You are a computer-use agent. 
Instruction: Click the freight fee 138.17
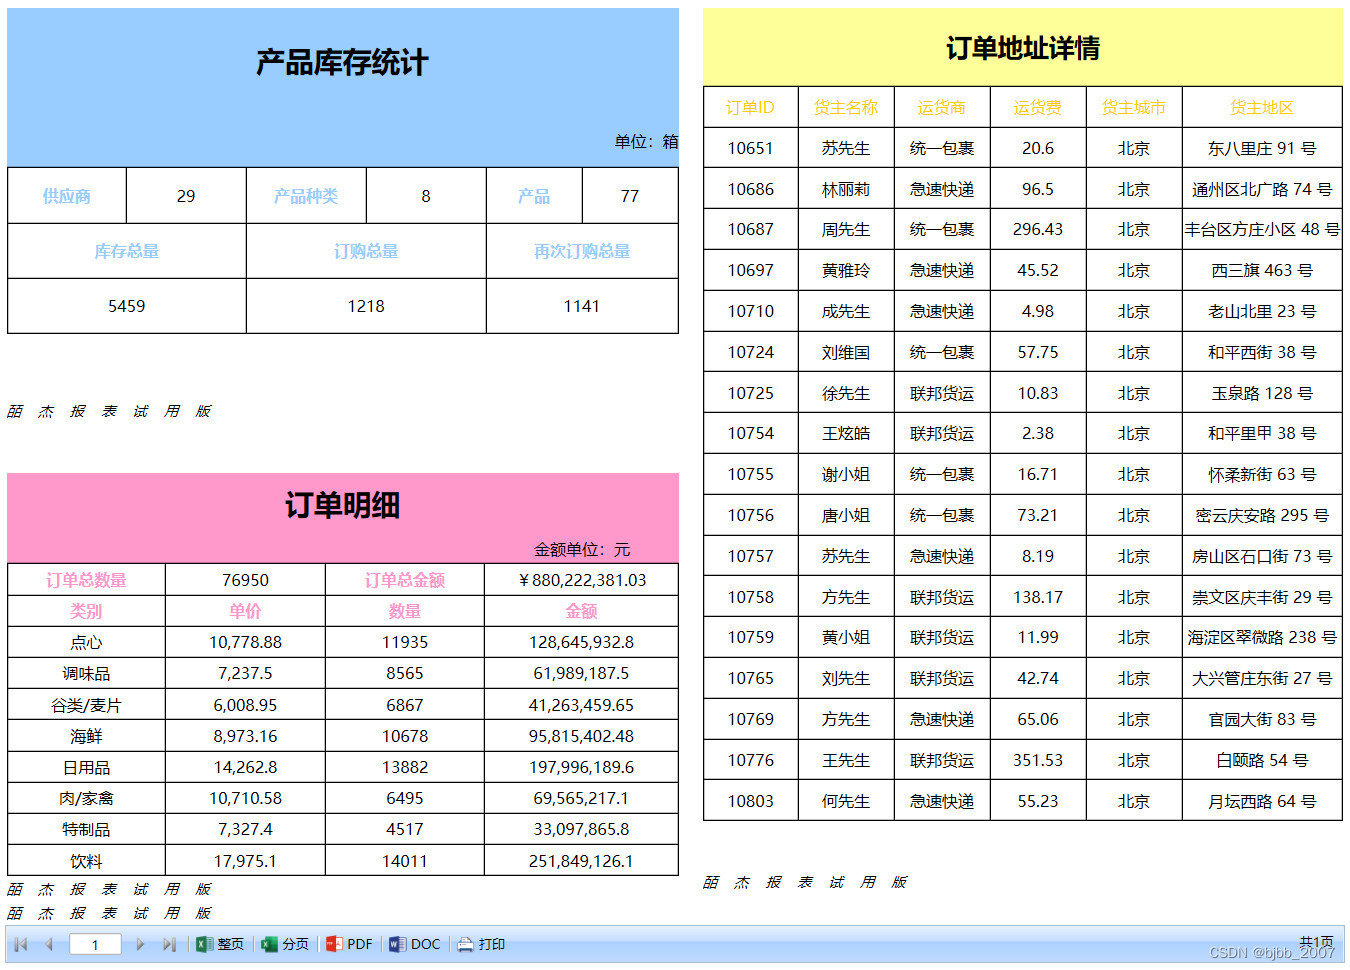click(1038, 597)
